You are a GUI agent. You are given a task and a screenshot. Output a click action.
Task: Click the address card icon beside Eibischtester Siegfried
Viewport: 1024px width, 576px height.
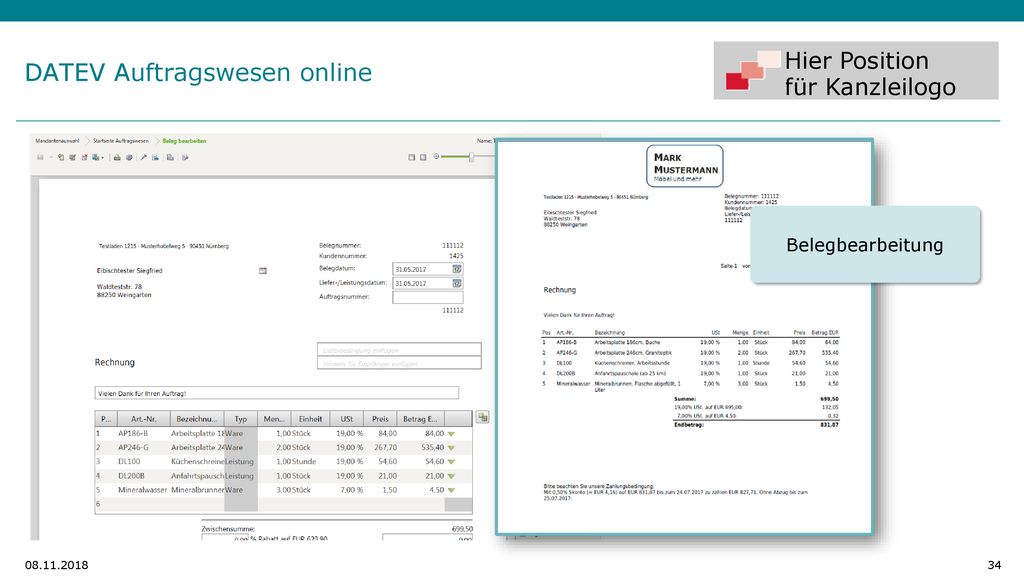click(263, 270)
